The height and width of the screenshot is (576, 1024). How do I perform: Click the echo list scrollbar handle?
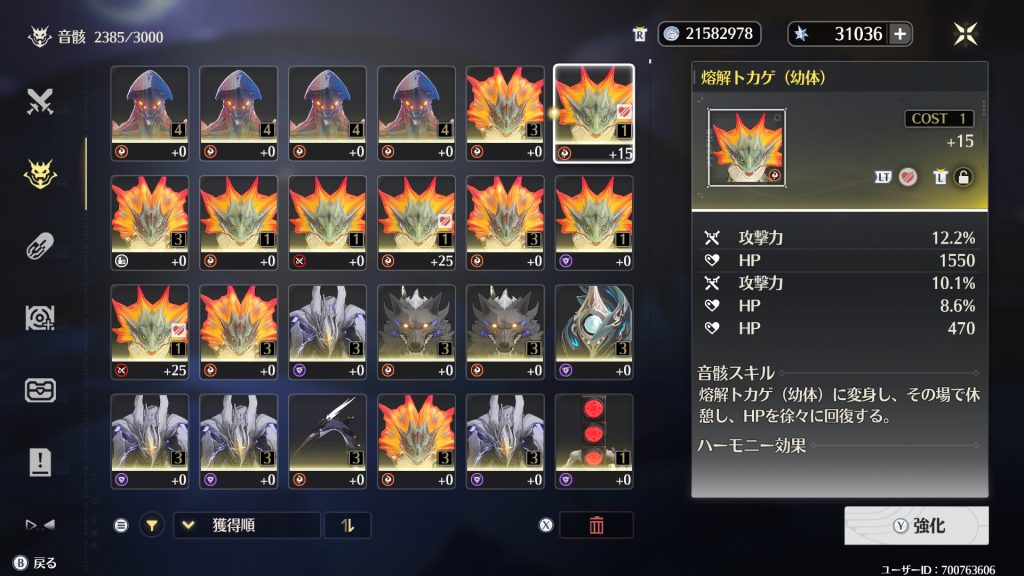click(86, 174)
